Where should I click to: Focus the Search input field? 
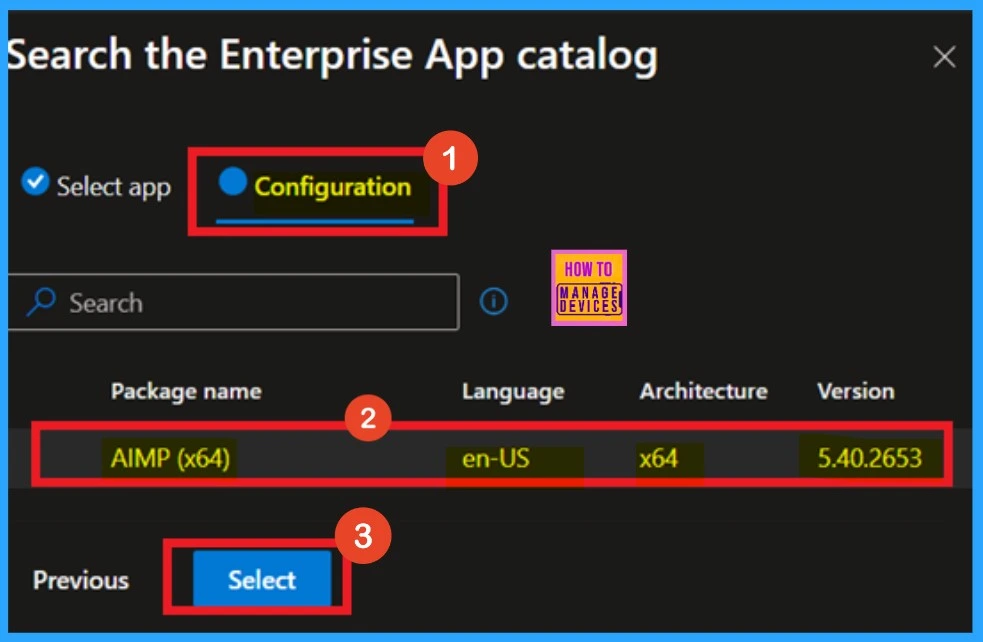pyautogui.click(x=233, y=302)
